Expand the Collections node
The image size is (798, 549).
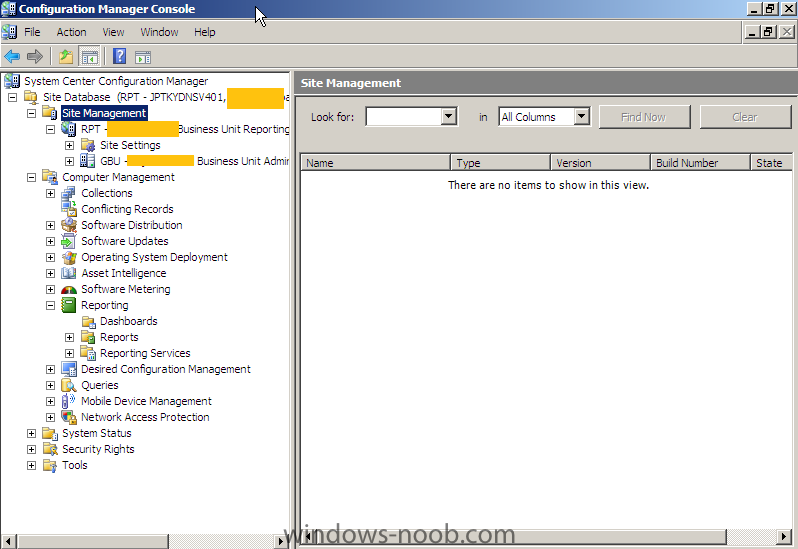coord(50,193)
